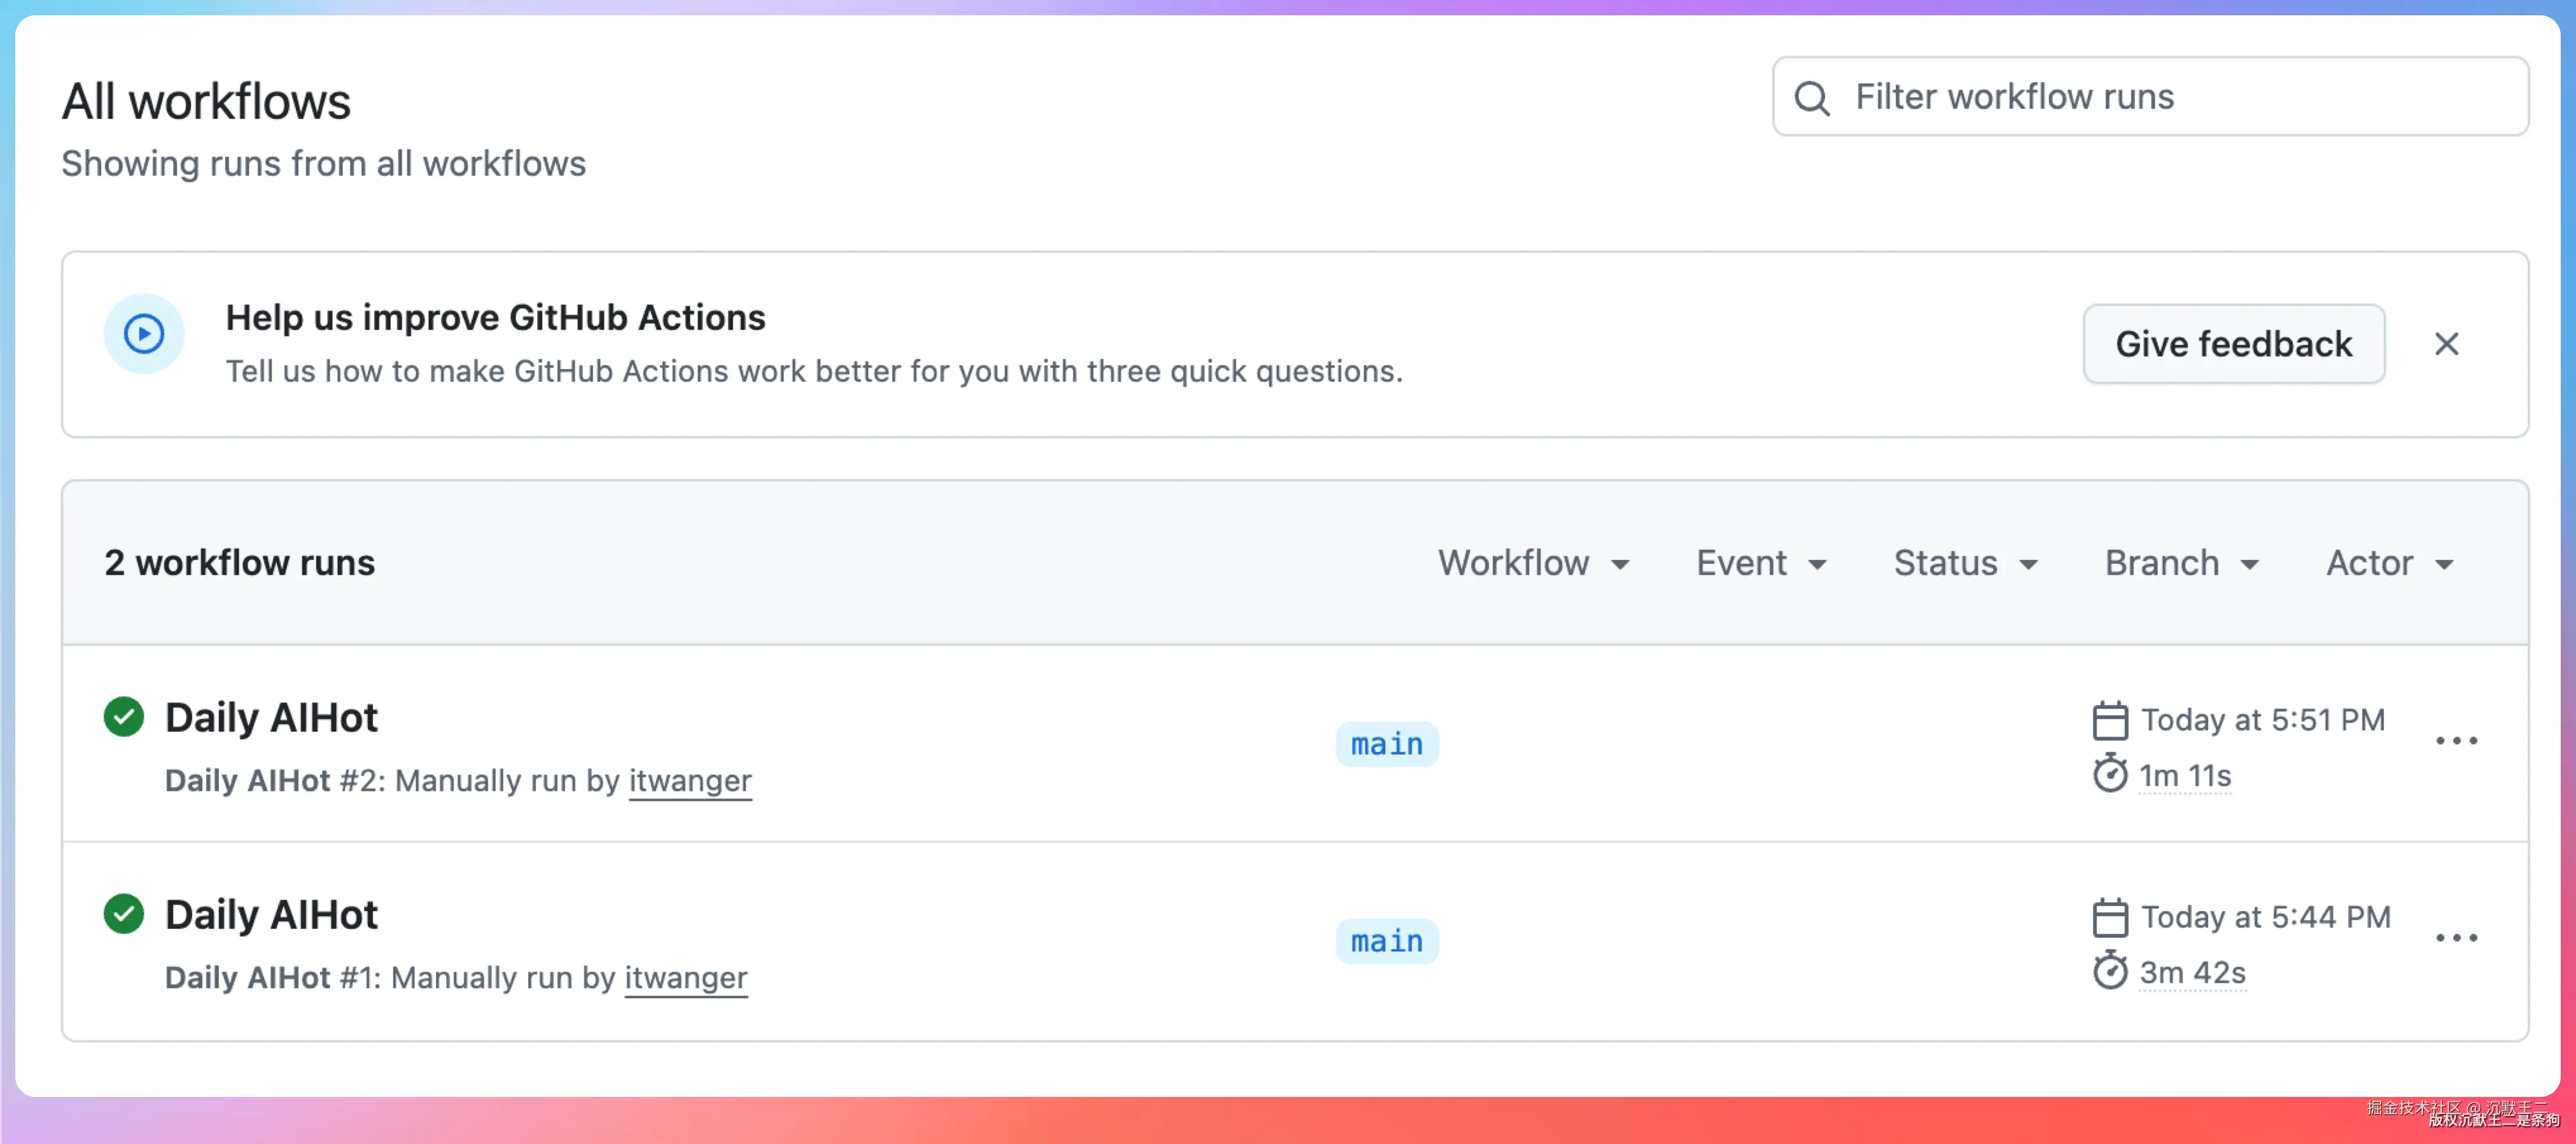Click the Give feedback button
2576x1144 pixels.
(x=2234, y=344)
